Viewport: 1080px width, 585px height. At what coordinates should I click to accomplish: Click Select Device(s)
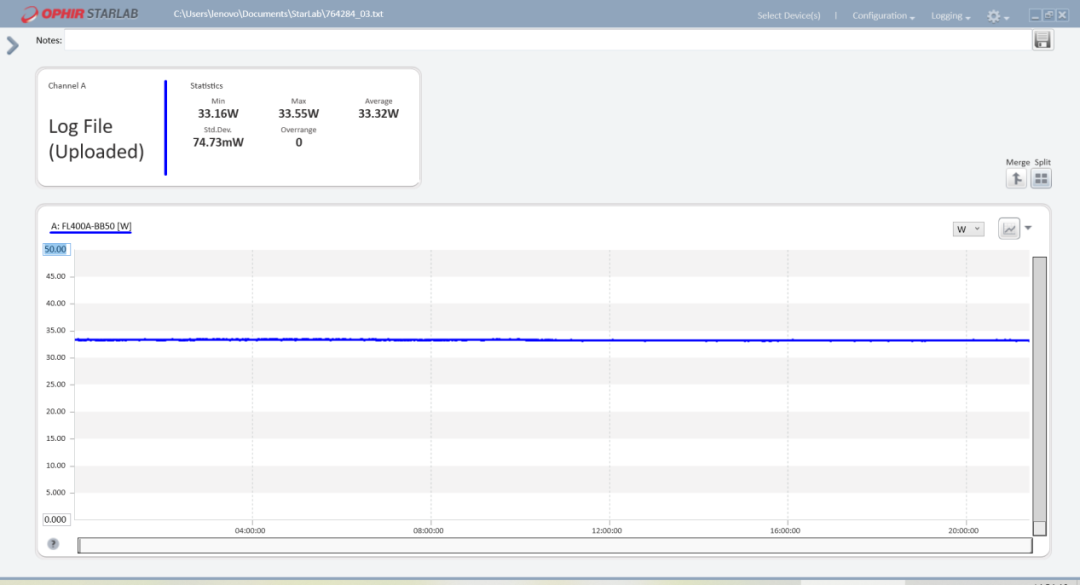[x=788, y=16]
